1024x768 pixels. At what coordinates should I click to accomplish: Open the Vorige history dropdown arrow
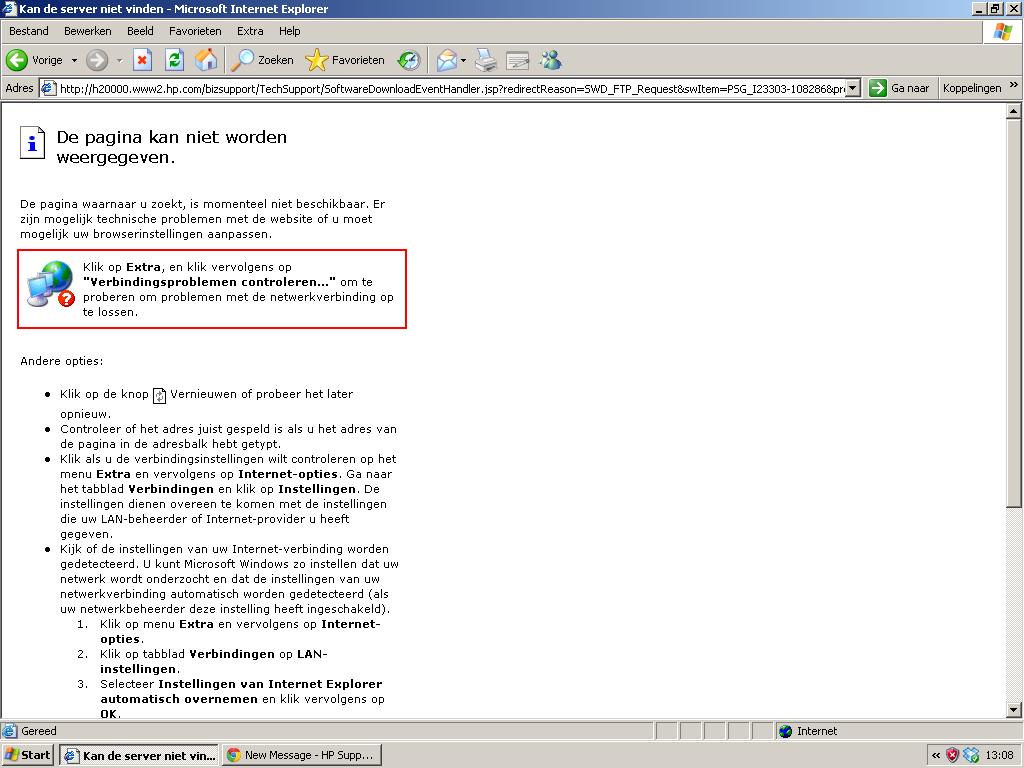(74, 60)
